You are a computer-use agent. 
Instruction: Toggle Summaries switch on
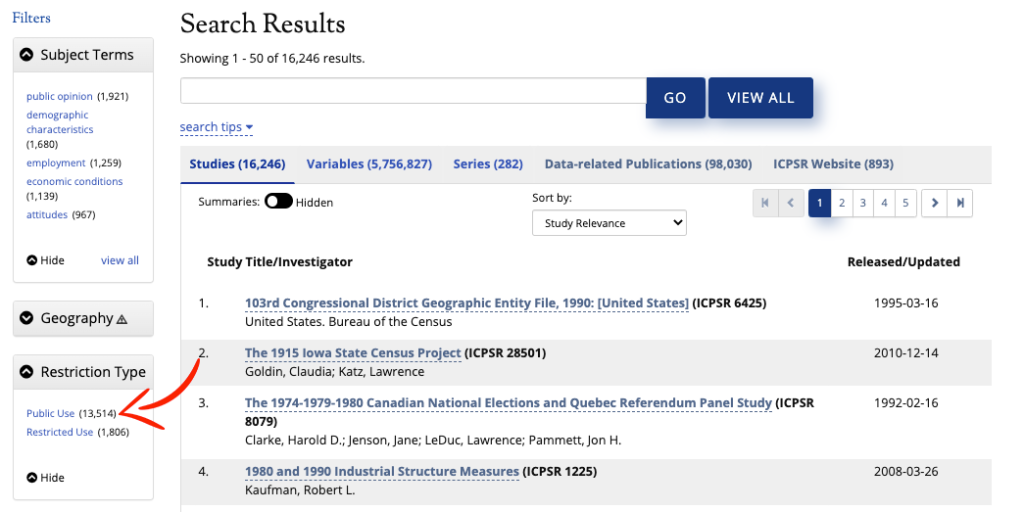click(x=279, y=202)
